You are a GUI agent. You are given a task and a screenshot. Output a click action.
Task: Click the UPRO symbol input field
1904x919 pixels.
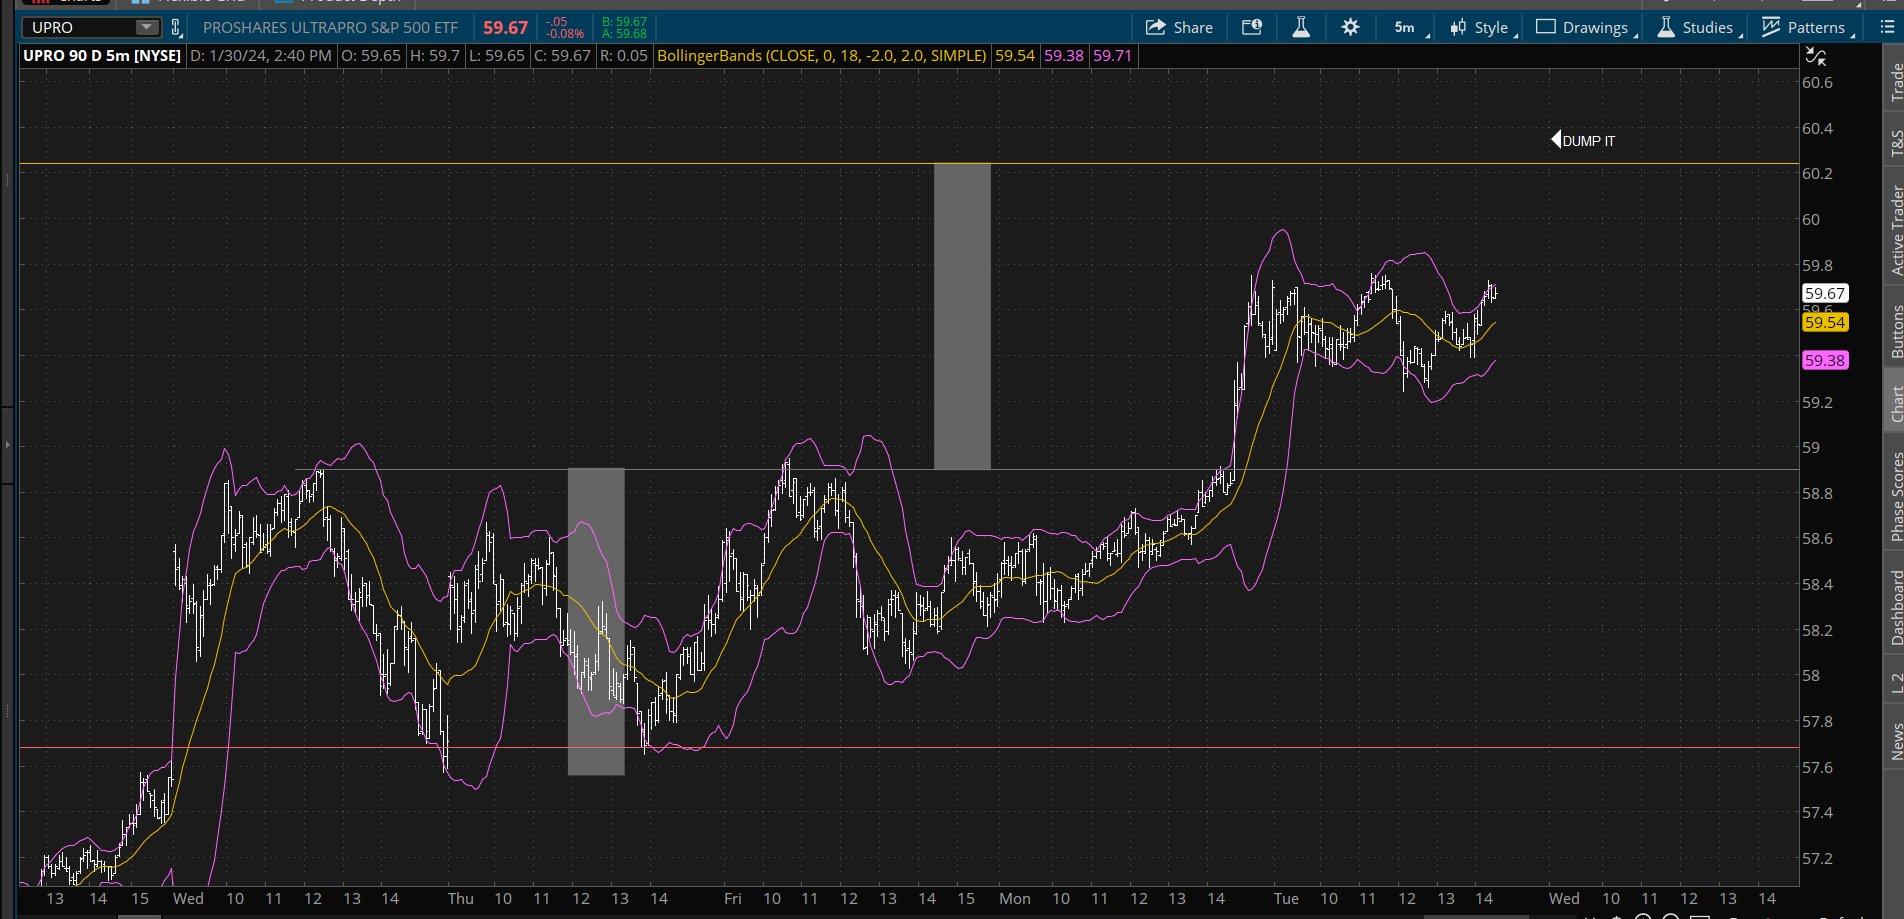coord(83,27)
